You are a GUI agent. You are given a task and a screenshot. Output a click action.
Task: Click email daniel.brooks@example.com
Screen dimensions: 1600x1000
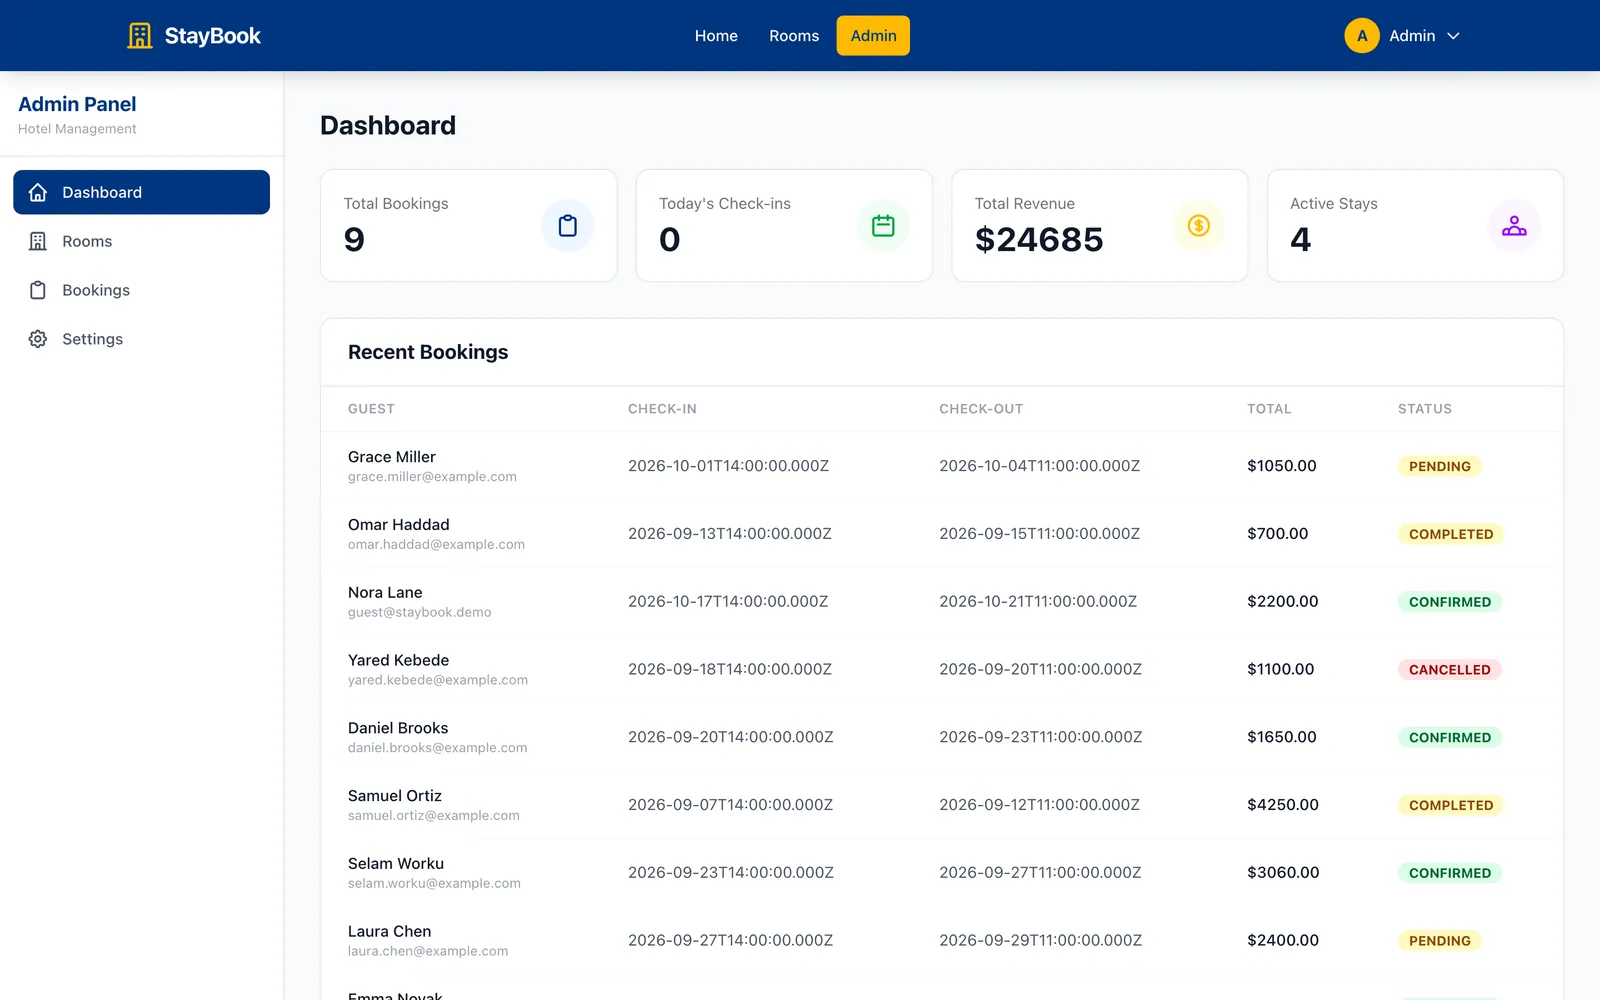[438, 748]
